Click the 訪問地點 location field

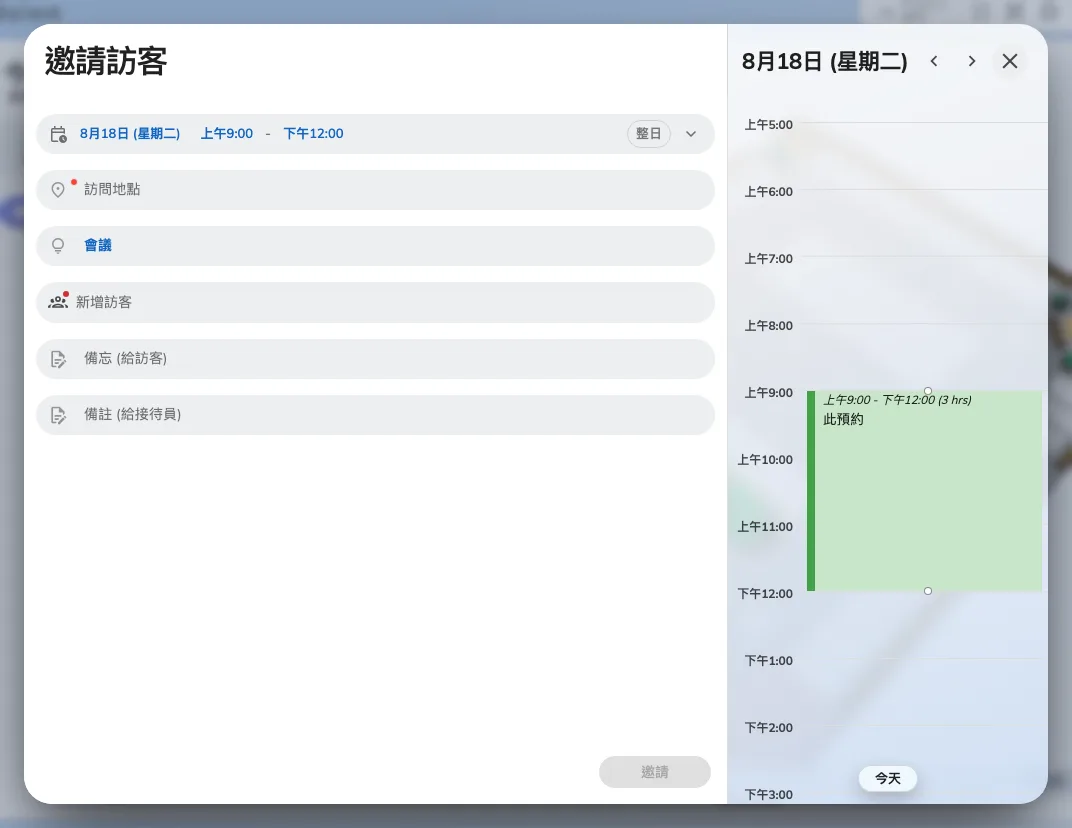375,189
